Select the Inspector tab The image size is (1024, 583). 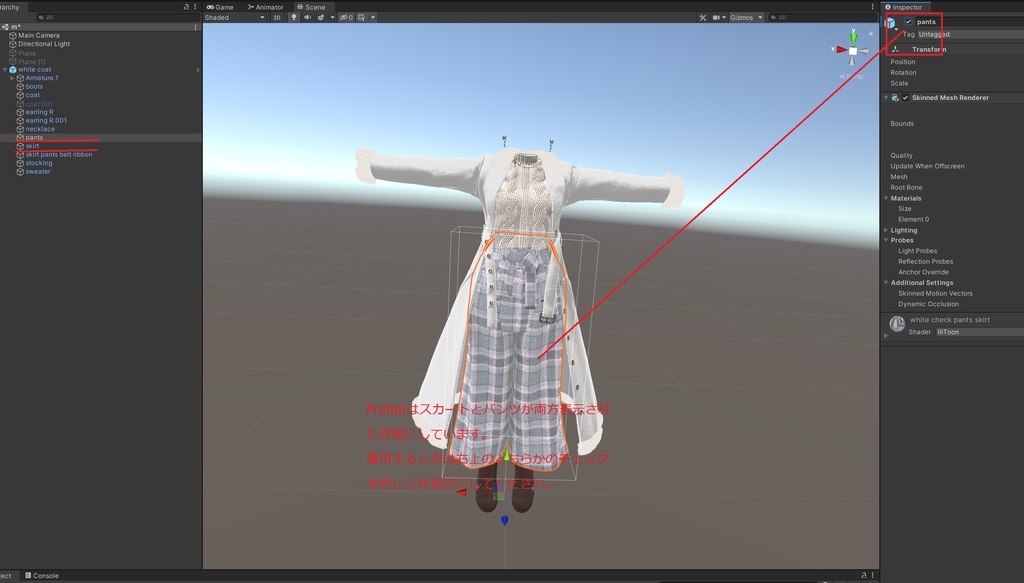tap(904, 7)
